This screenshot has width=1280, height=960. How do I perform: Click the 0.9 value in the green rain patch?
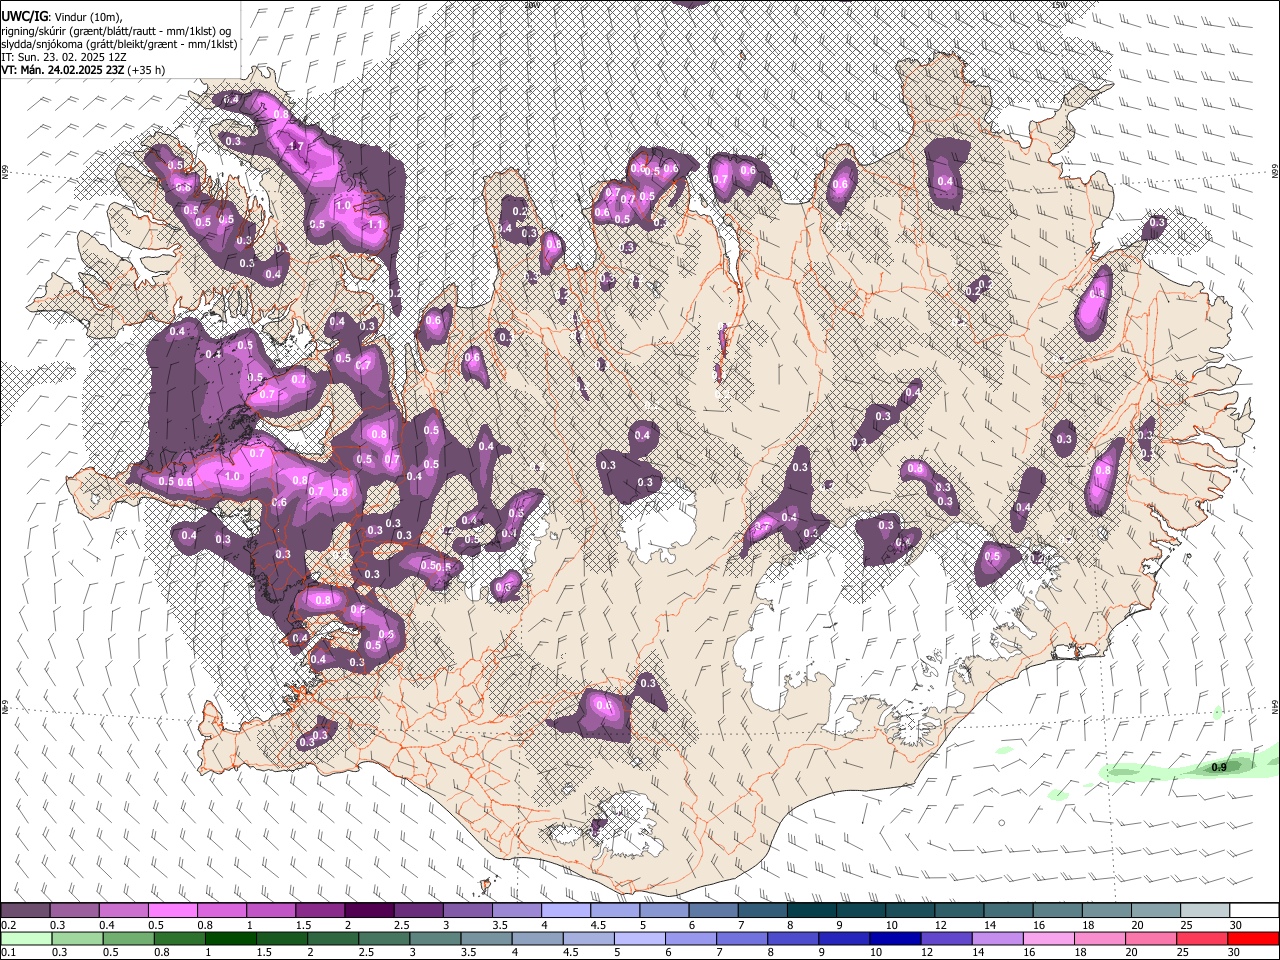(x=1219, y=767)
